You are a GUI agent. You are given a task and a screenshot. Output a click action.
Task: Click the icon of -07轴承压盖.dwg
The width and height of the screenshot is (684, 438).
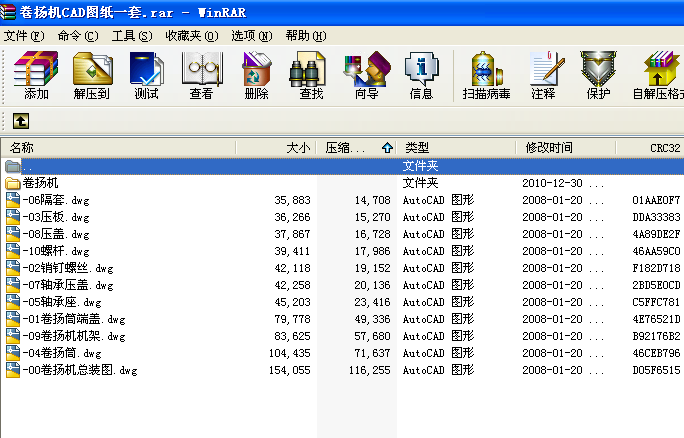(x=13, y=285)
